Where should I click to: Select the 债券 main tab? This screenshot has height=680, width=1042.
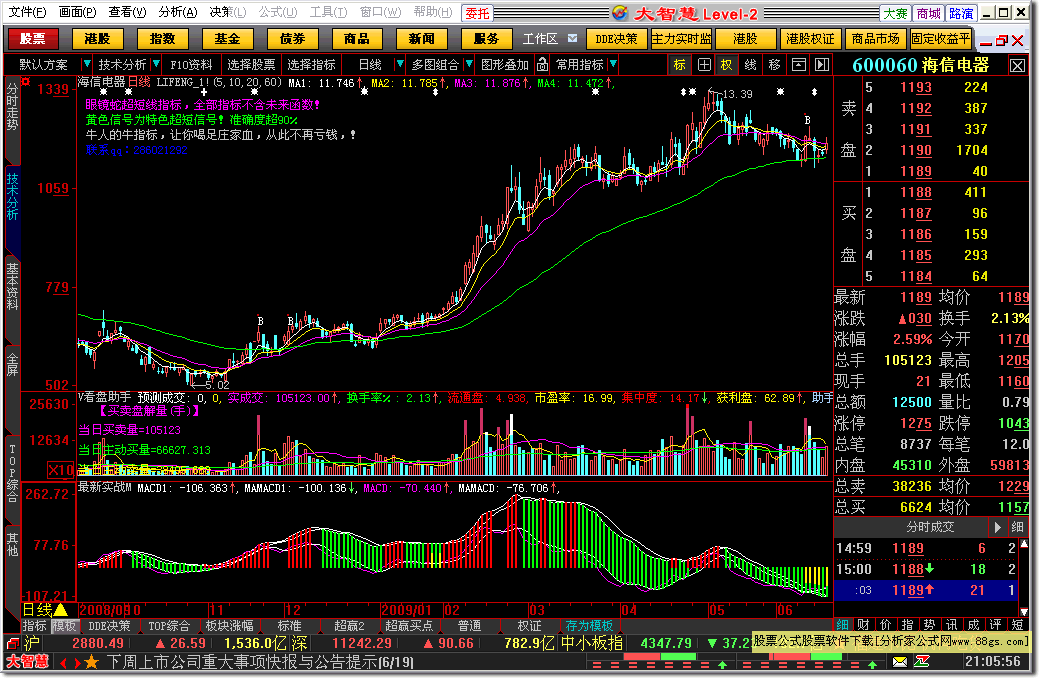click(292, 39)
